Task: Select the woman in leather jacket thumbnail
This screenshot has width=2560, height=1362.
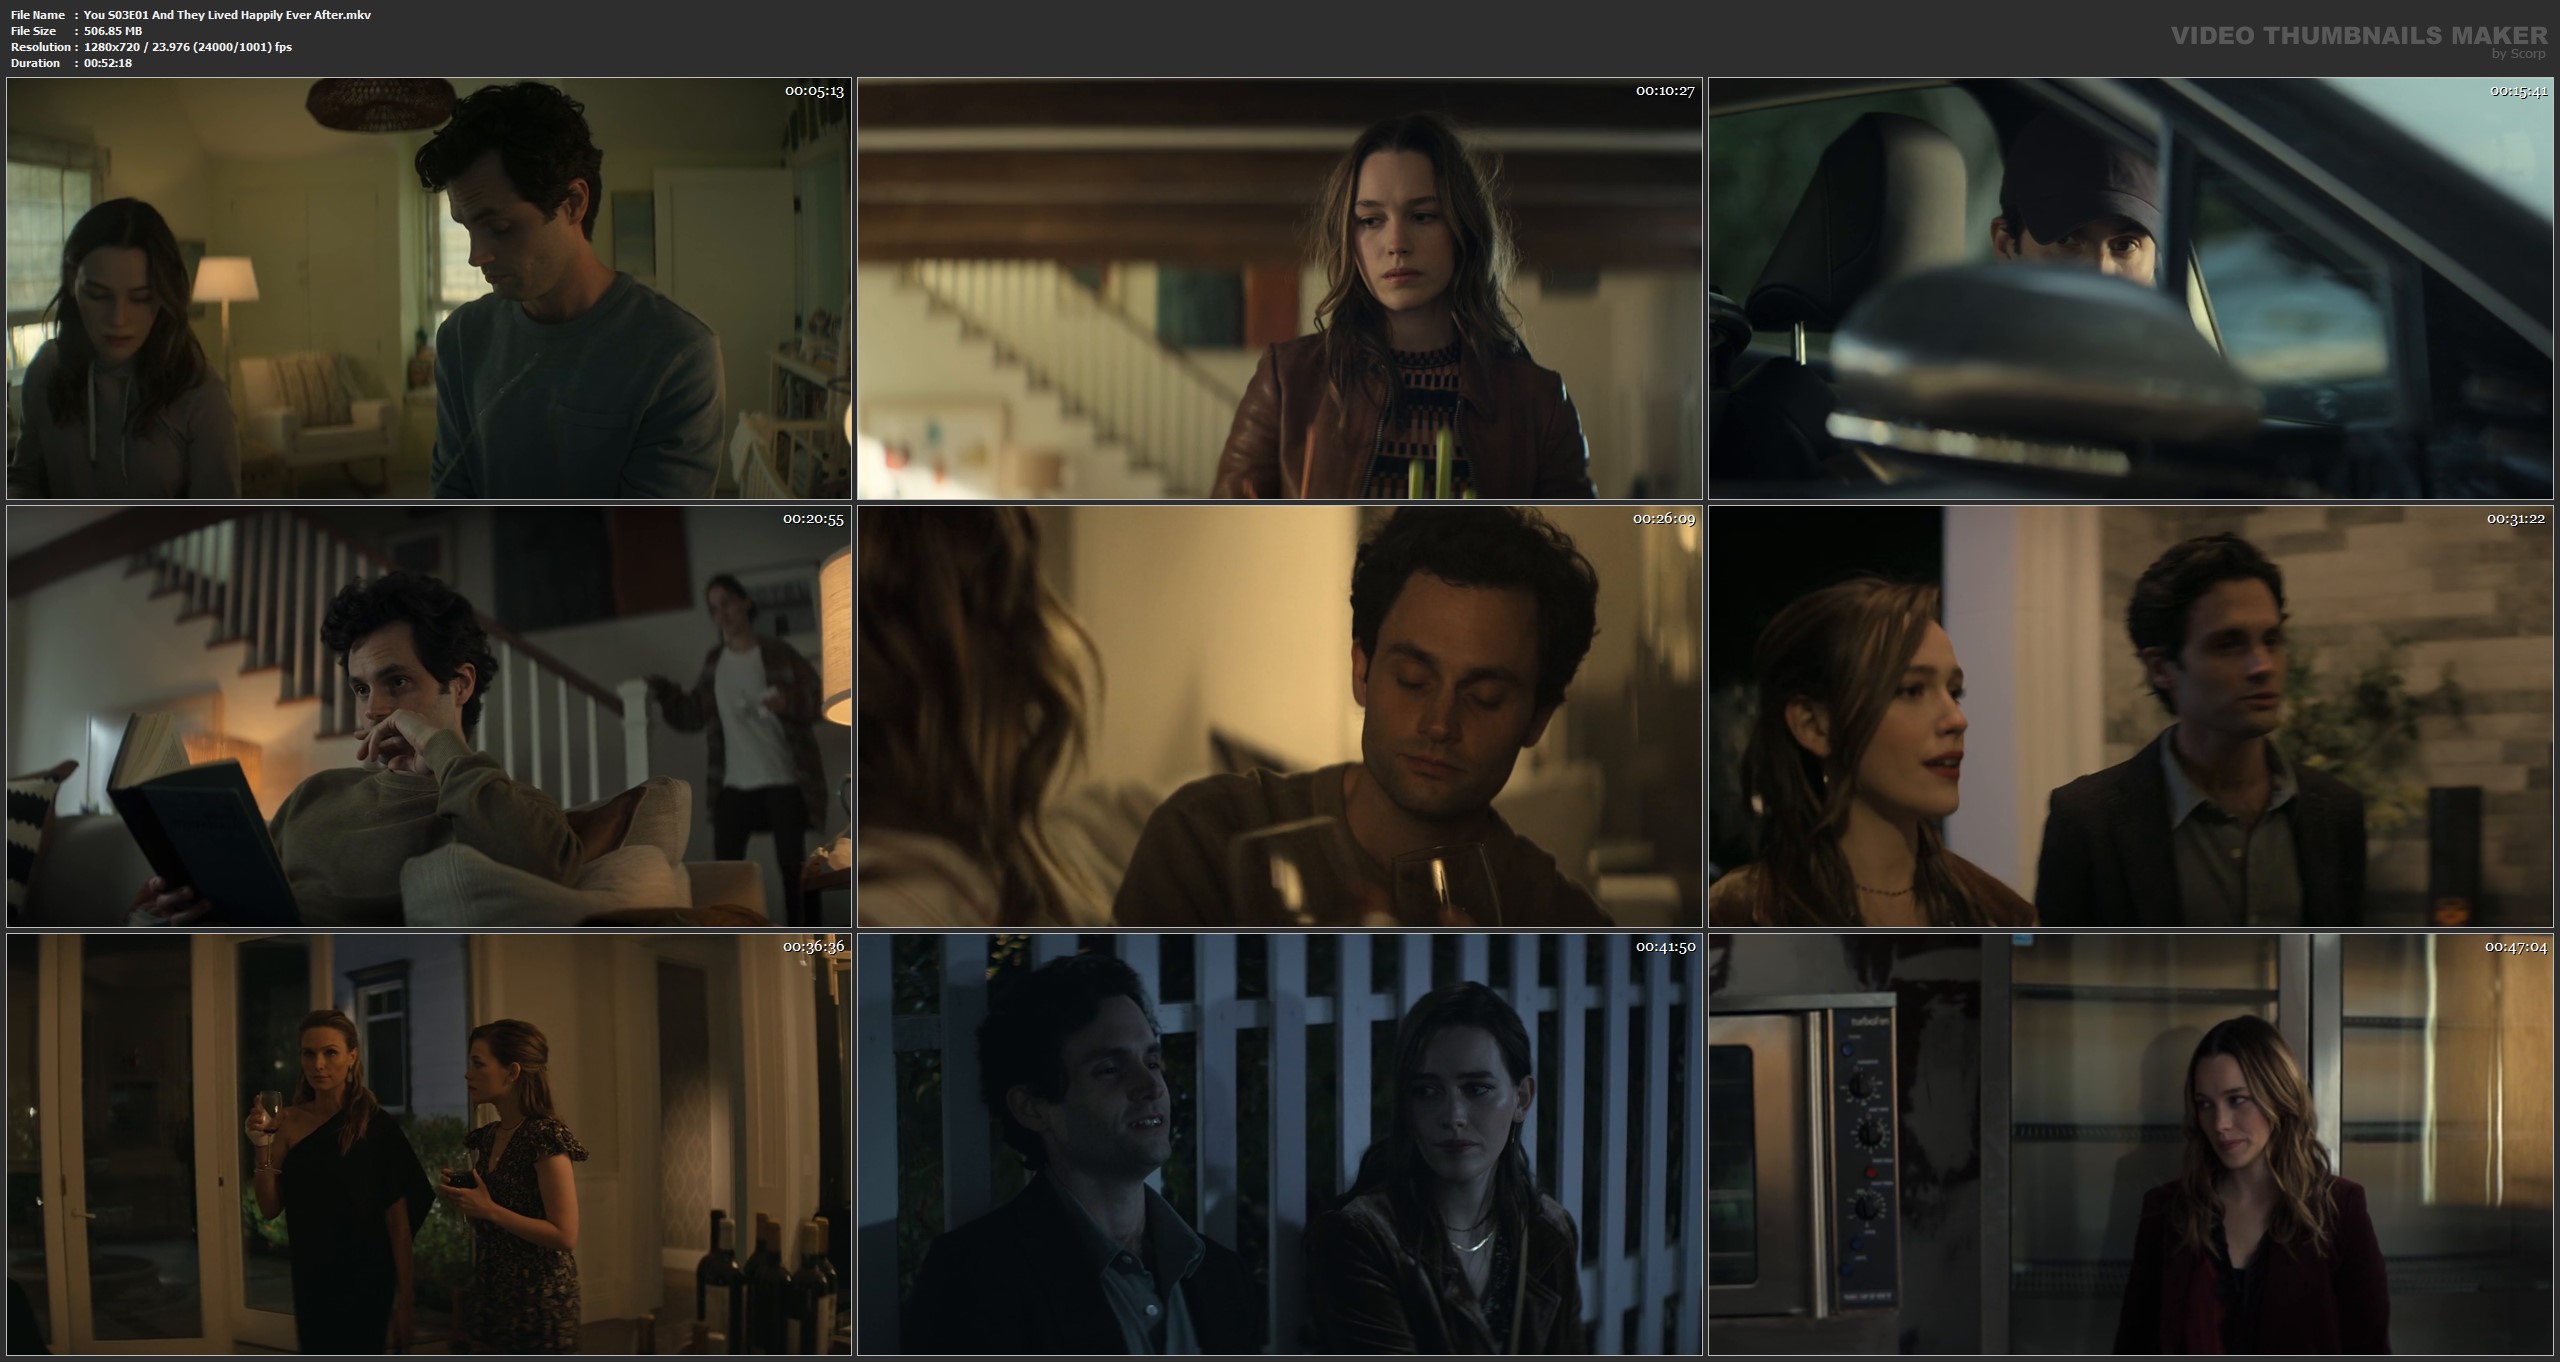Action: coord(1279,288)
